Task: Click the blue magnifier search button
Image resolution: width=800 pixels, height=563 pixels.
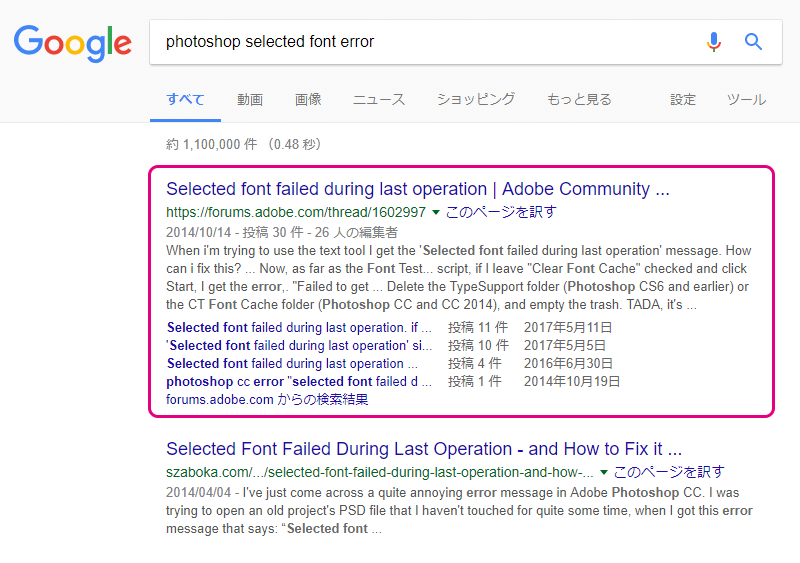Action: tap(753, 41)
